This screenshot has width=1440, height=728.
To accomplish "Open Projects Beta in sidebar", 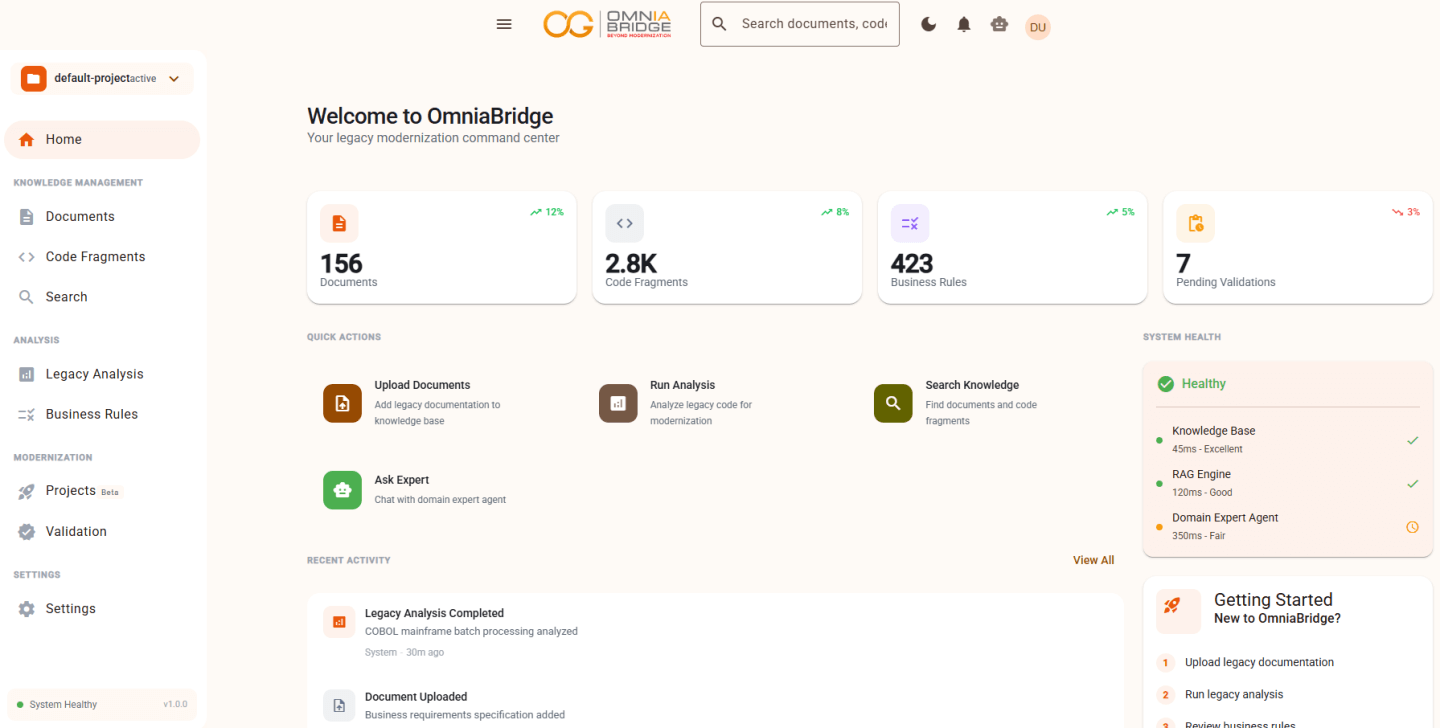I will pyautogui.click(x=71, y=491).
